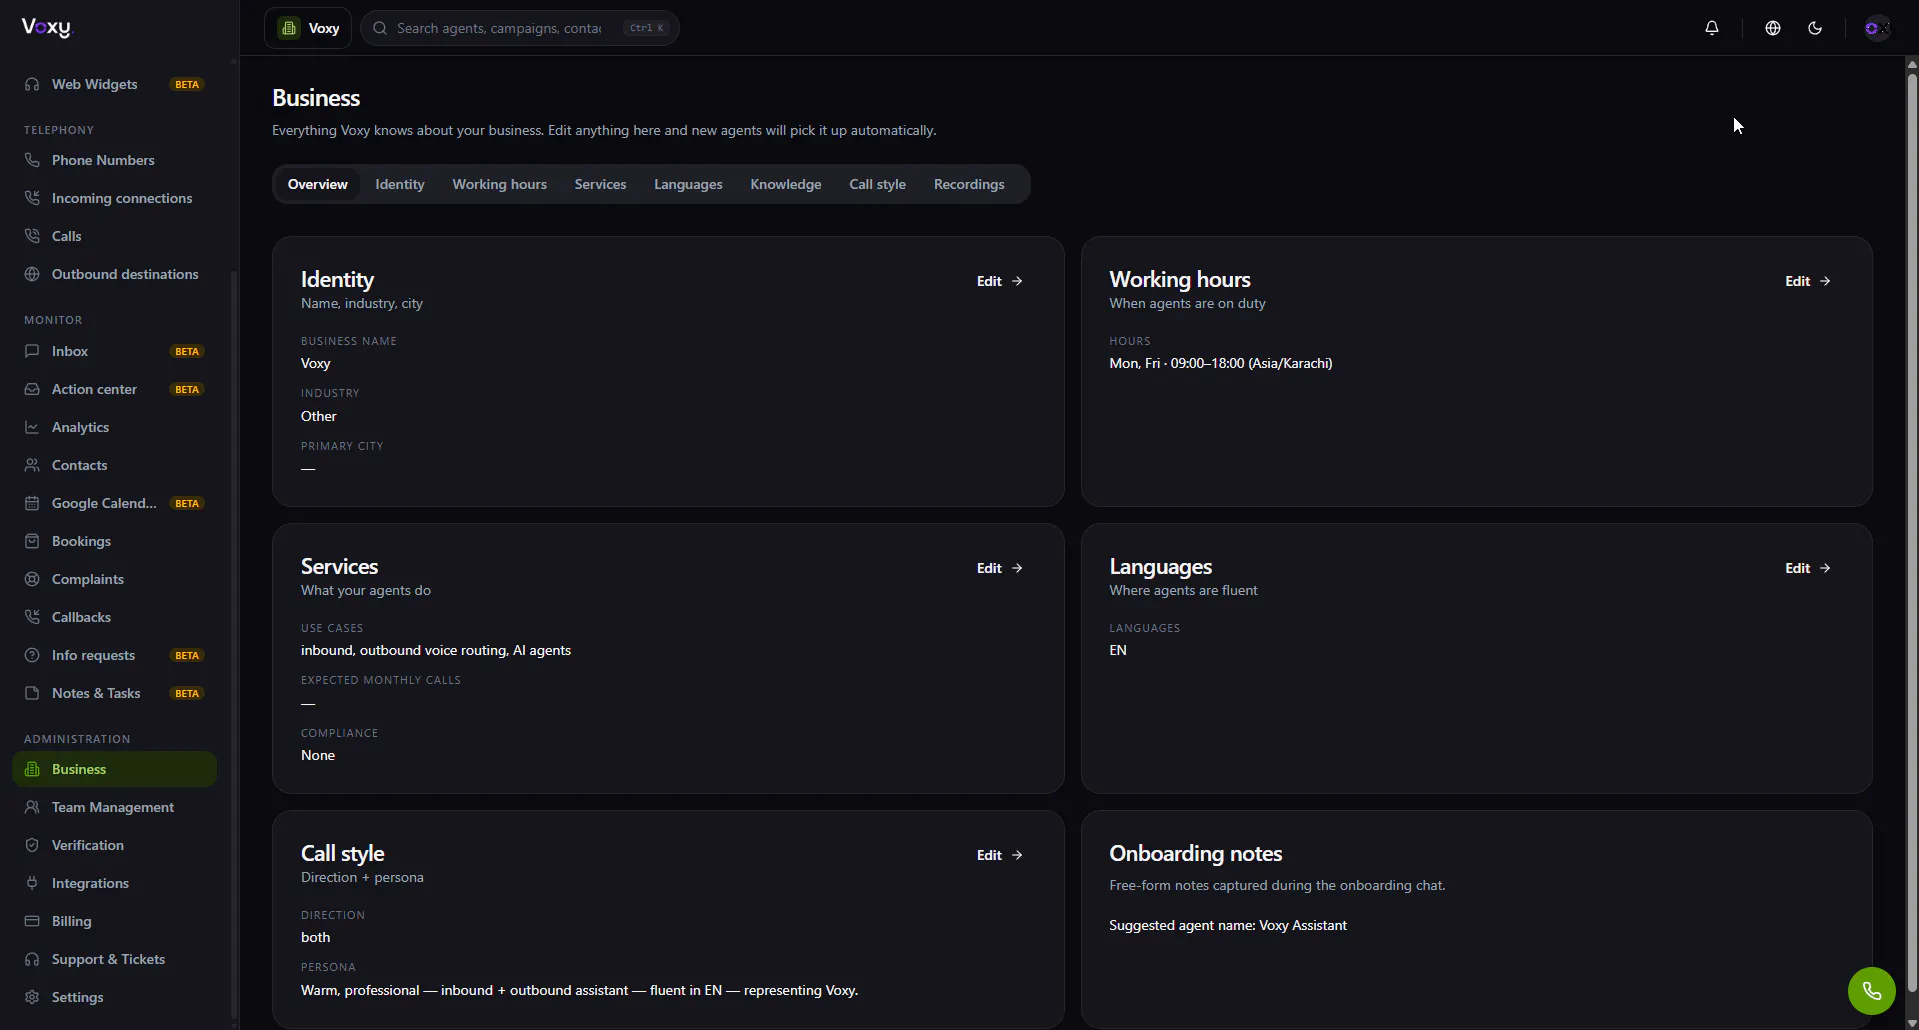Open Team Management
Screen dimensions: 1919x1030
[114, 807]
